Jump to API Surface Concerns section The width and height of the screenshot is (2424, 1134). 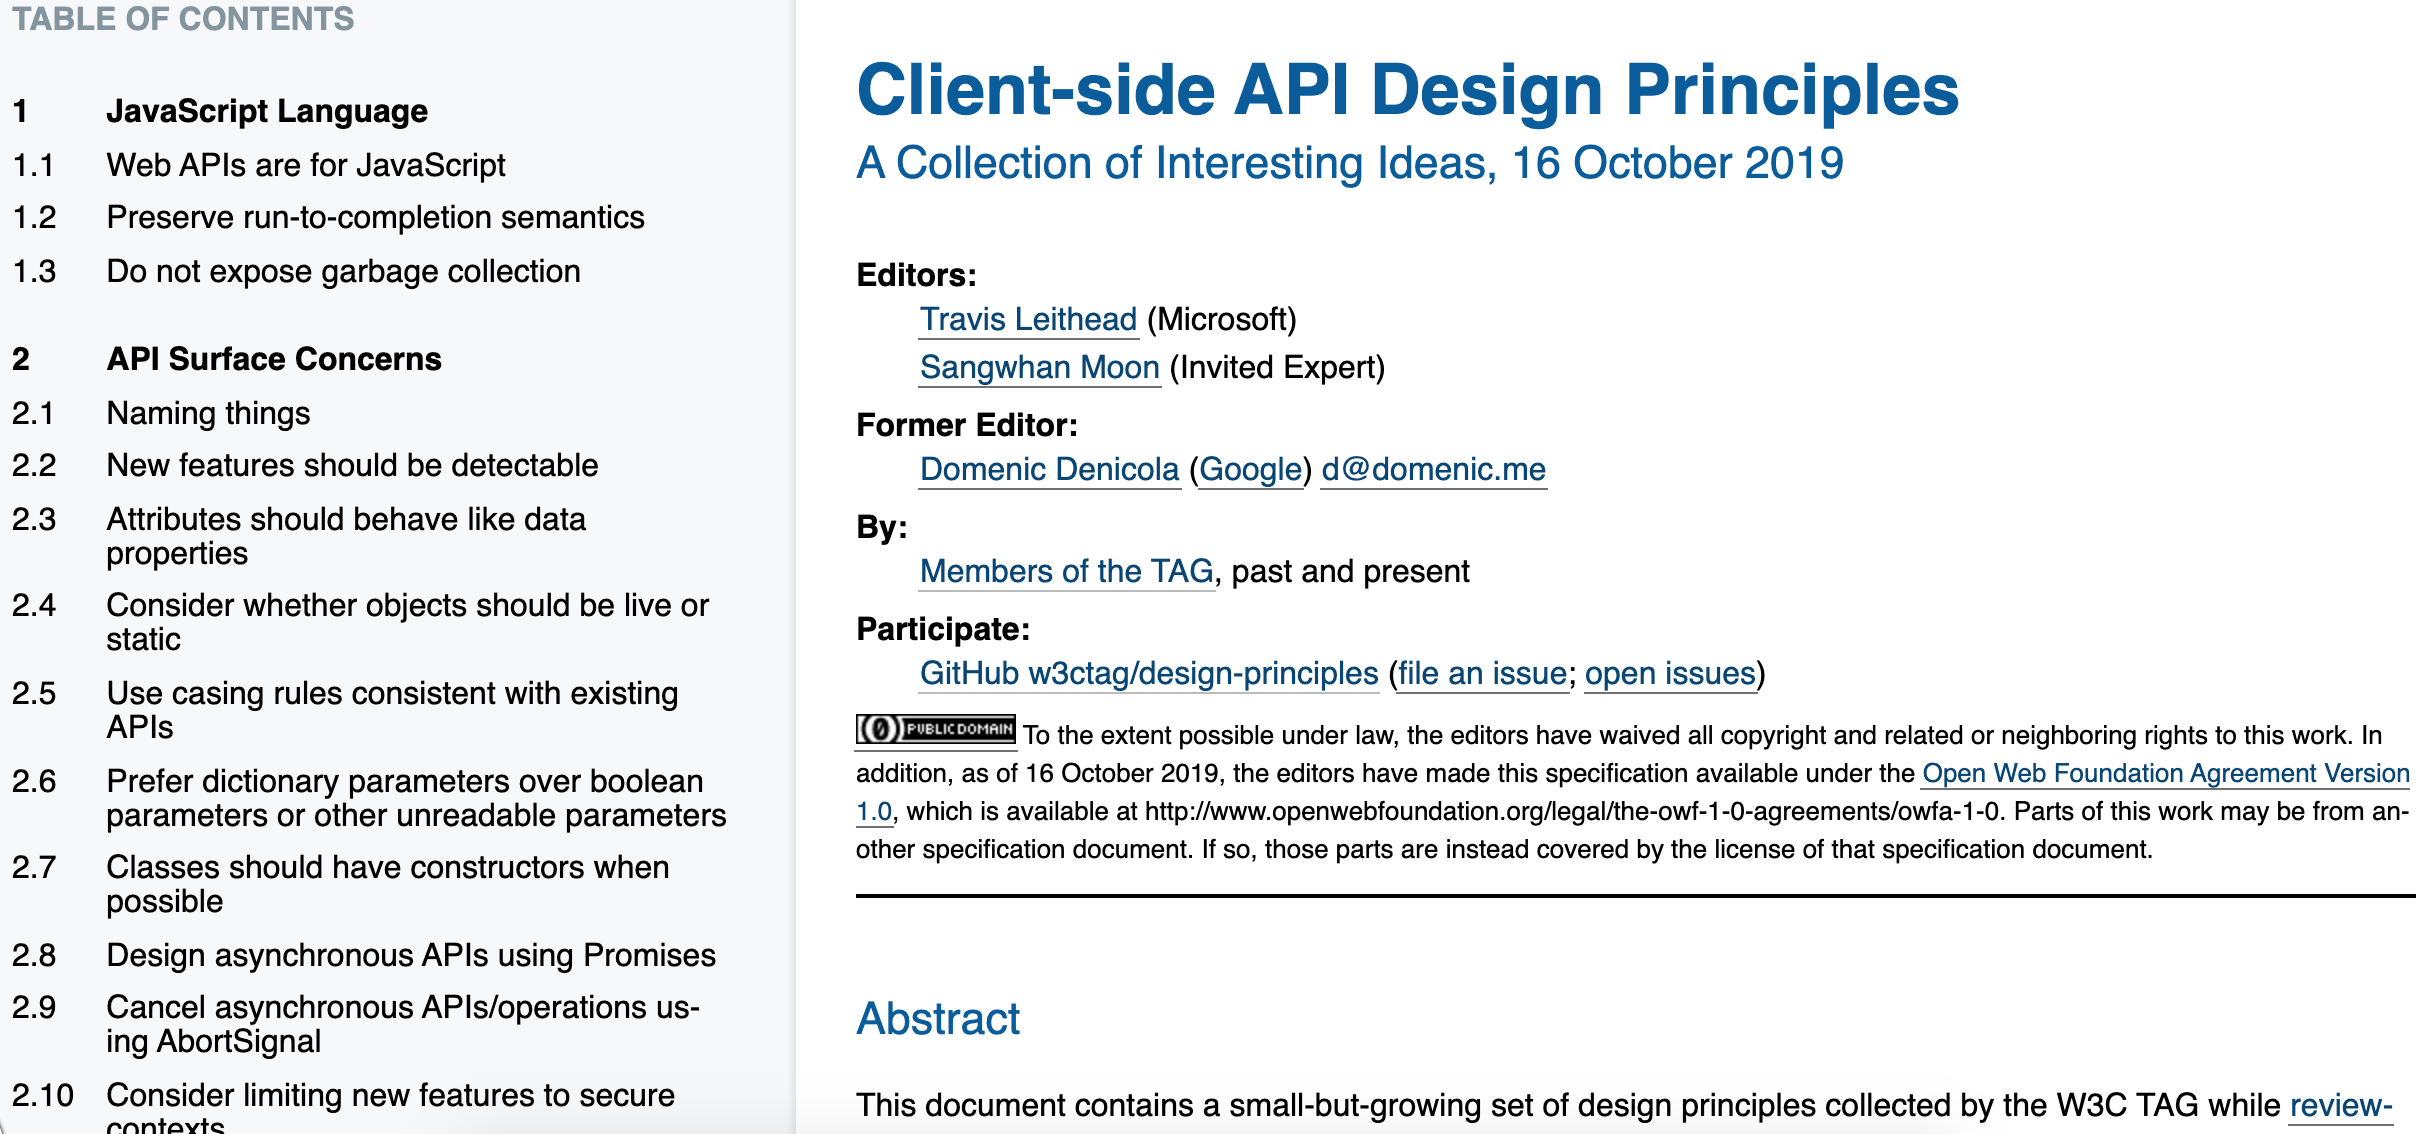click(274, 359)
